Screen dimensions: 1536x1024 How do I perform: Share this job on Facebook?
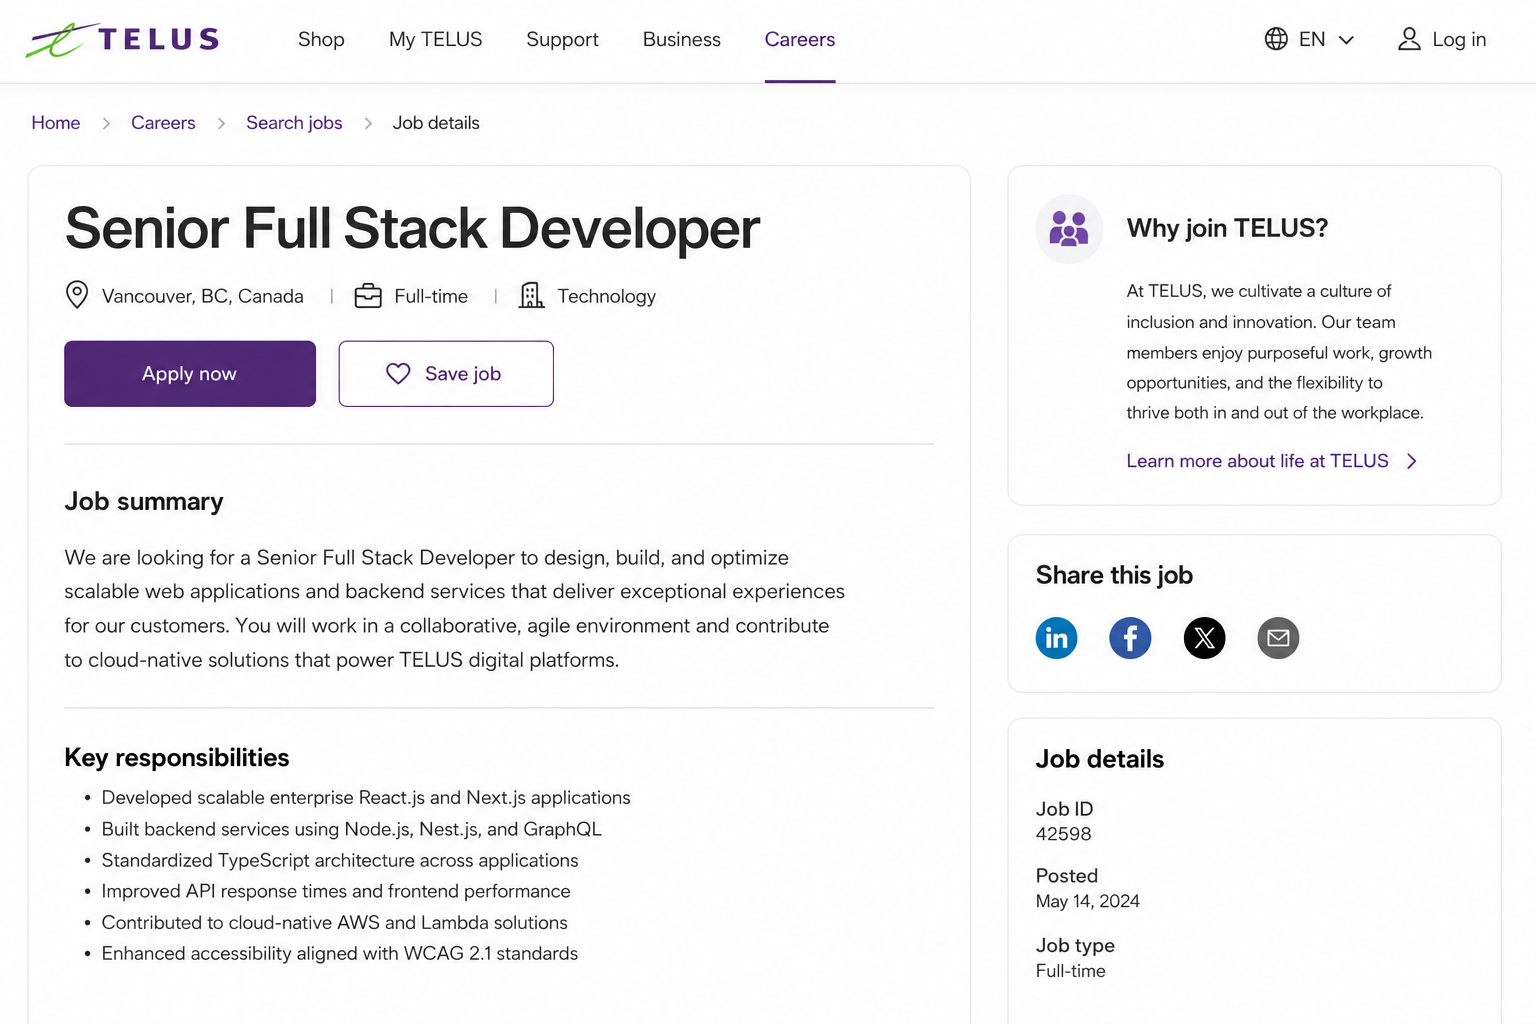1130,638
